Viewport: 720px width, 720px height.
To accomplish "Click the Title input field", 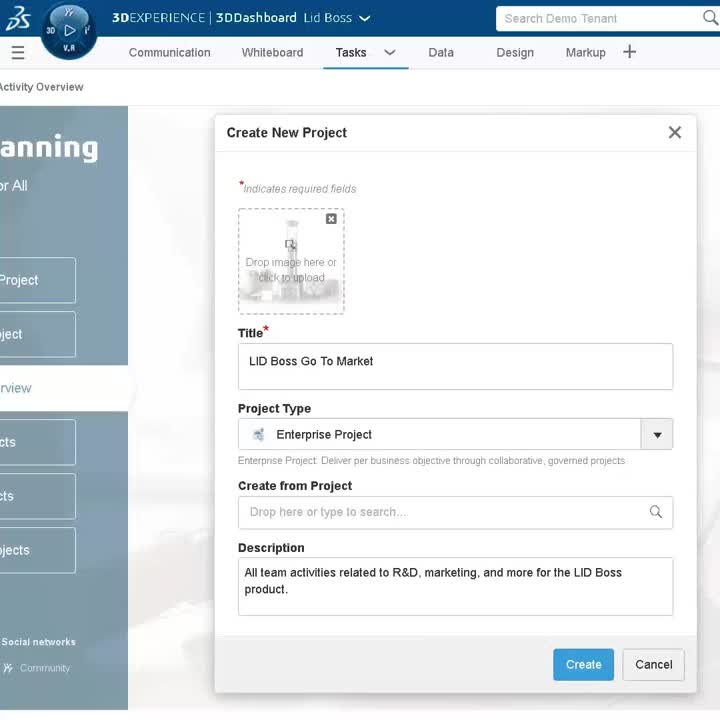I will tap(456, 366).
